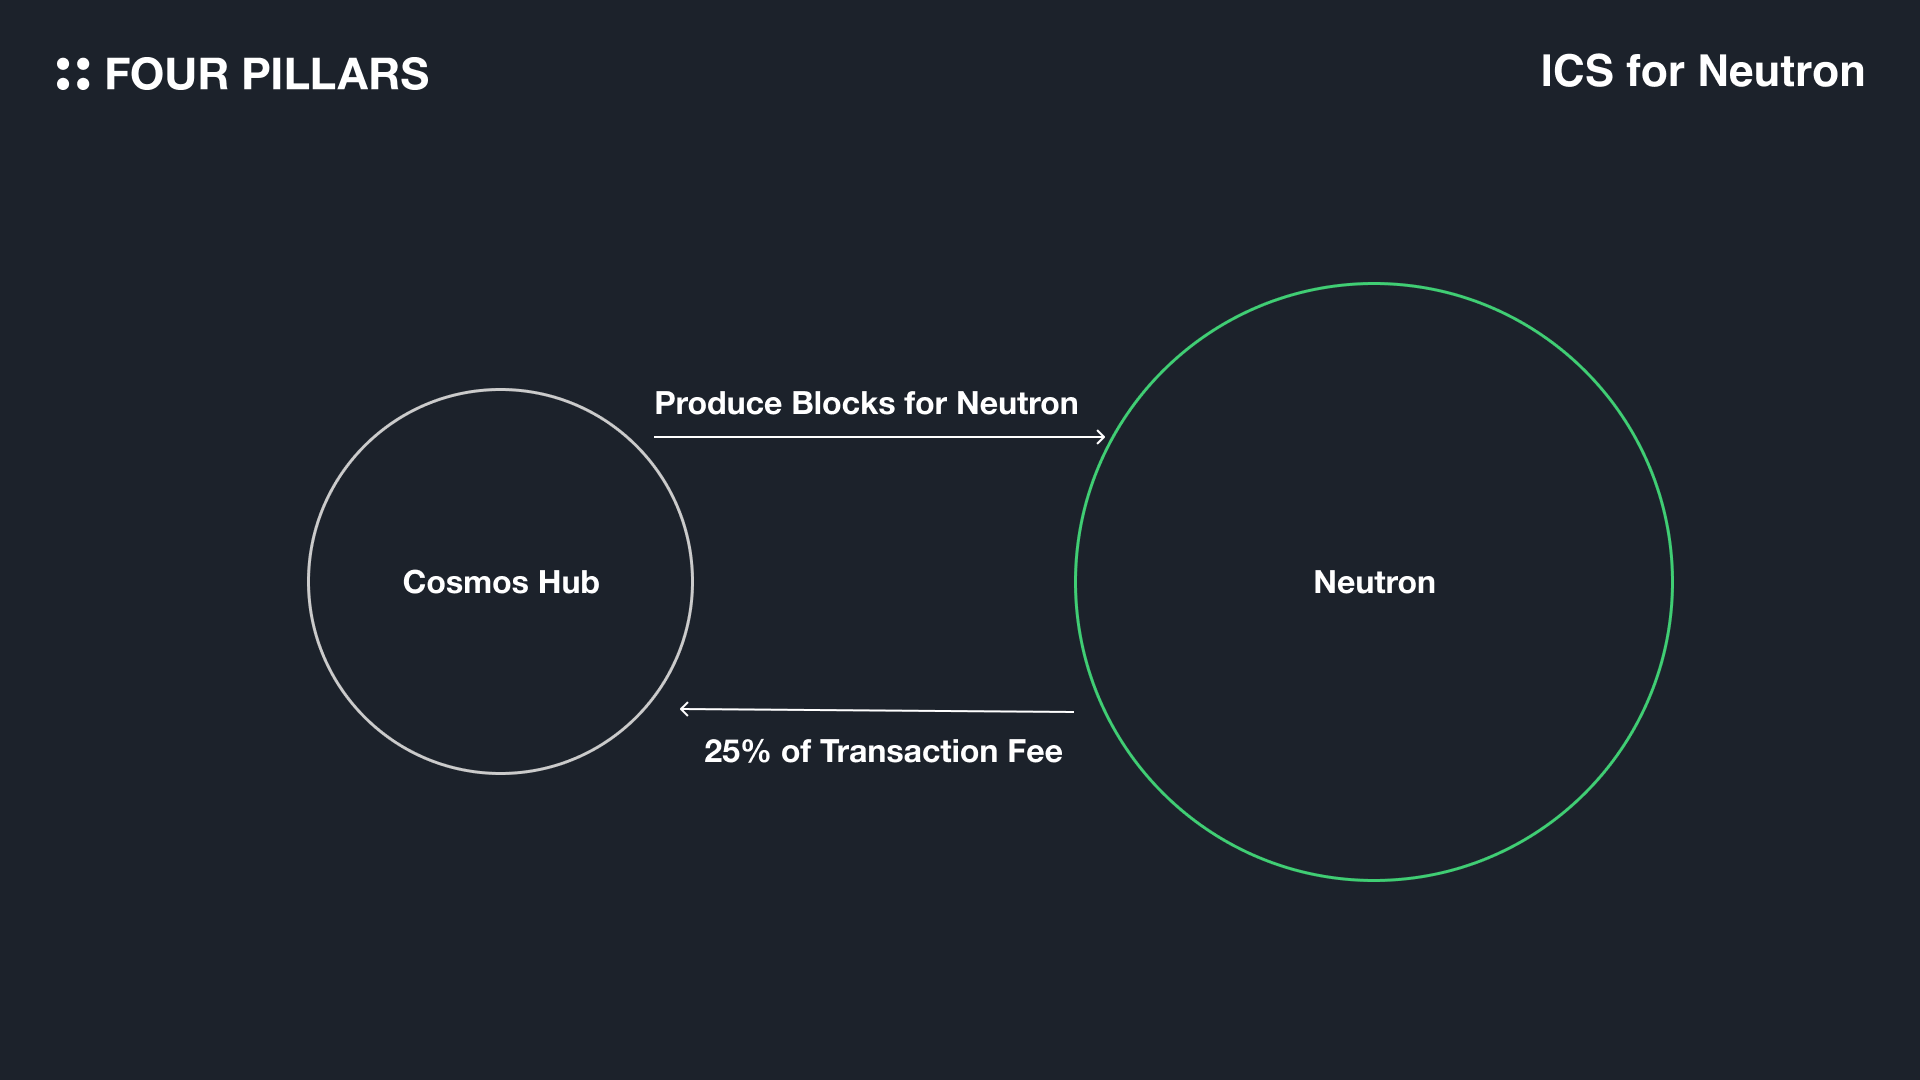Image resolution: width=1920 pixels, height=1080 pixels.
Task: Click the arrowhead pointing toward Cosmos Hub circle
Action: [x=684, y=709]
